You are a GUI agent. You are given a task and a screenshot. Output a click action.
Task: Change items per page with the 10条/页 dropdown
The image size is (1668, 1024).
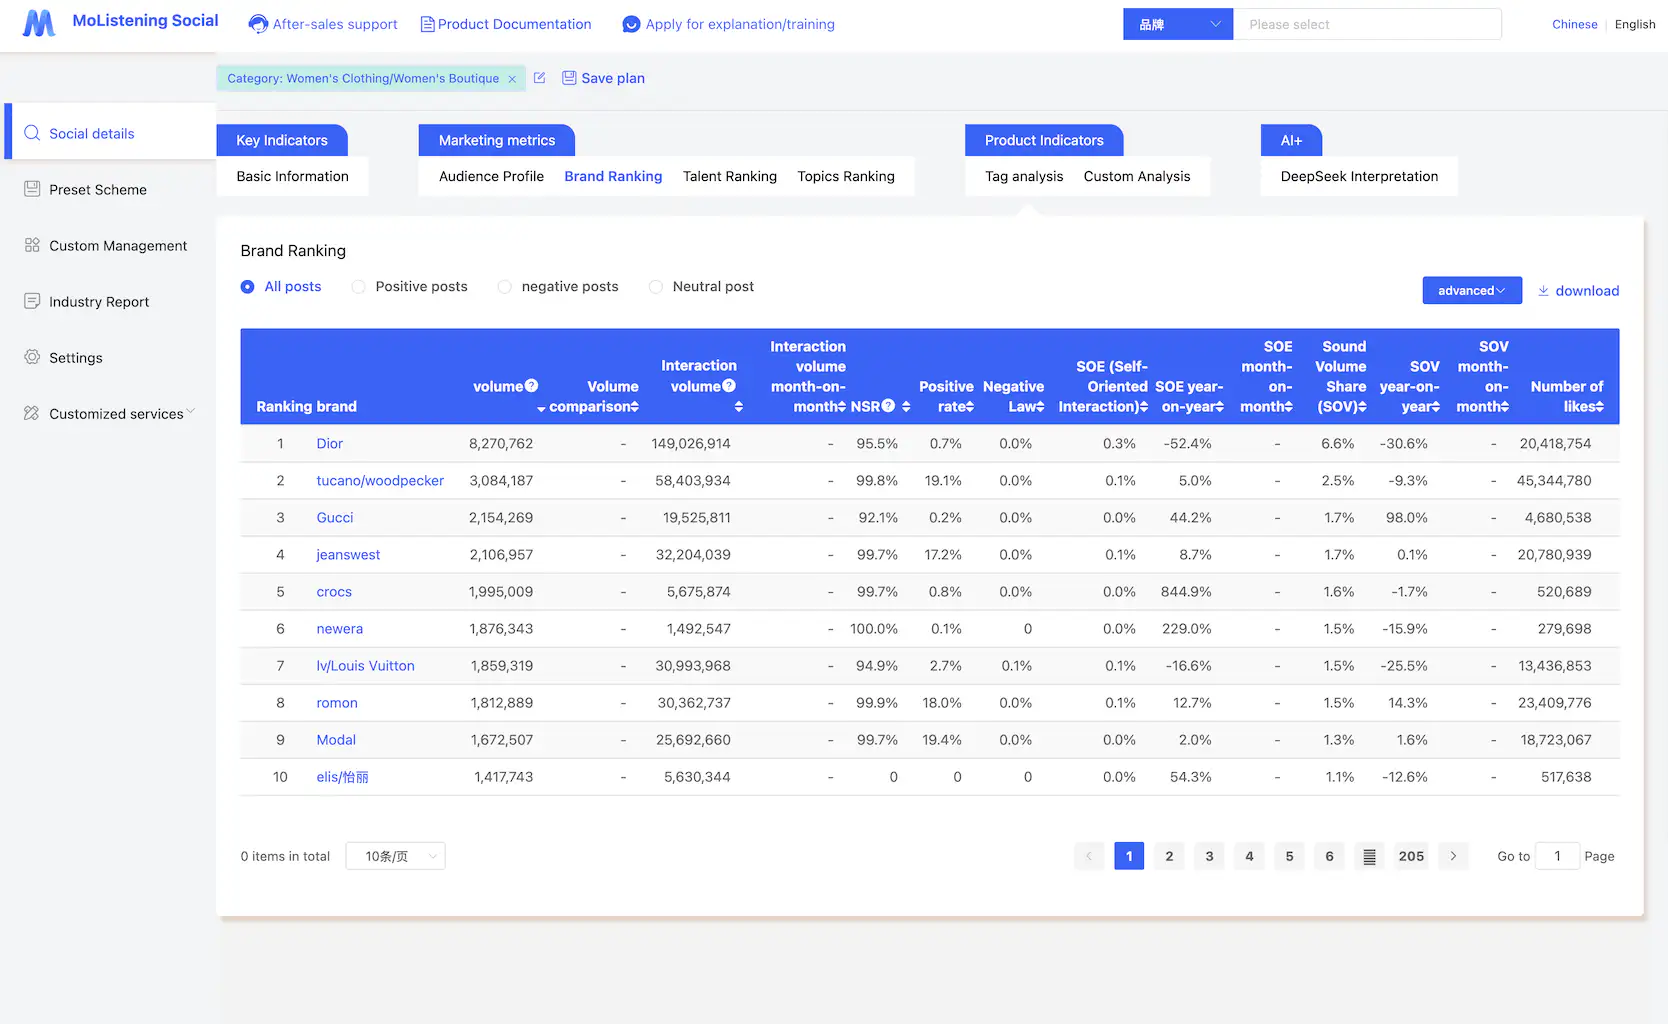[395, 856]
